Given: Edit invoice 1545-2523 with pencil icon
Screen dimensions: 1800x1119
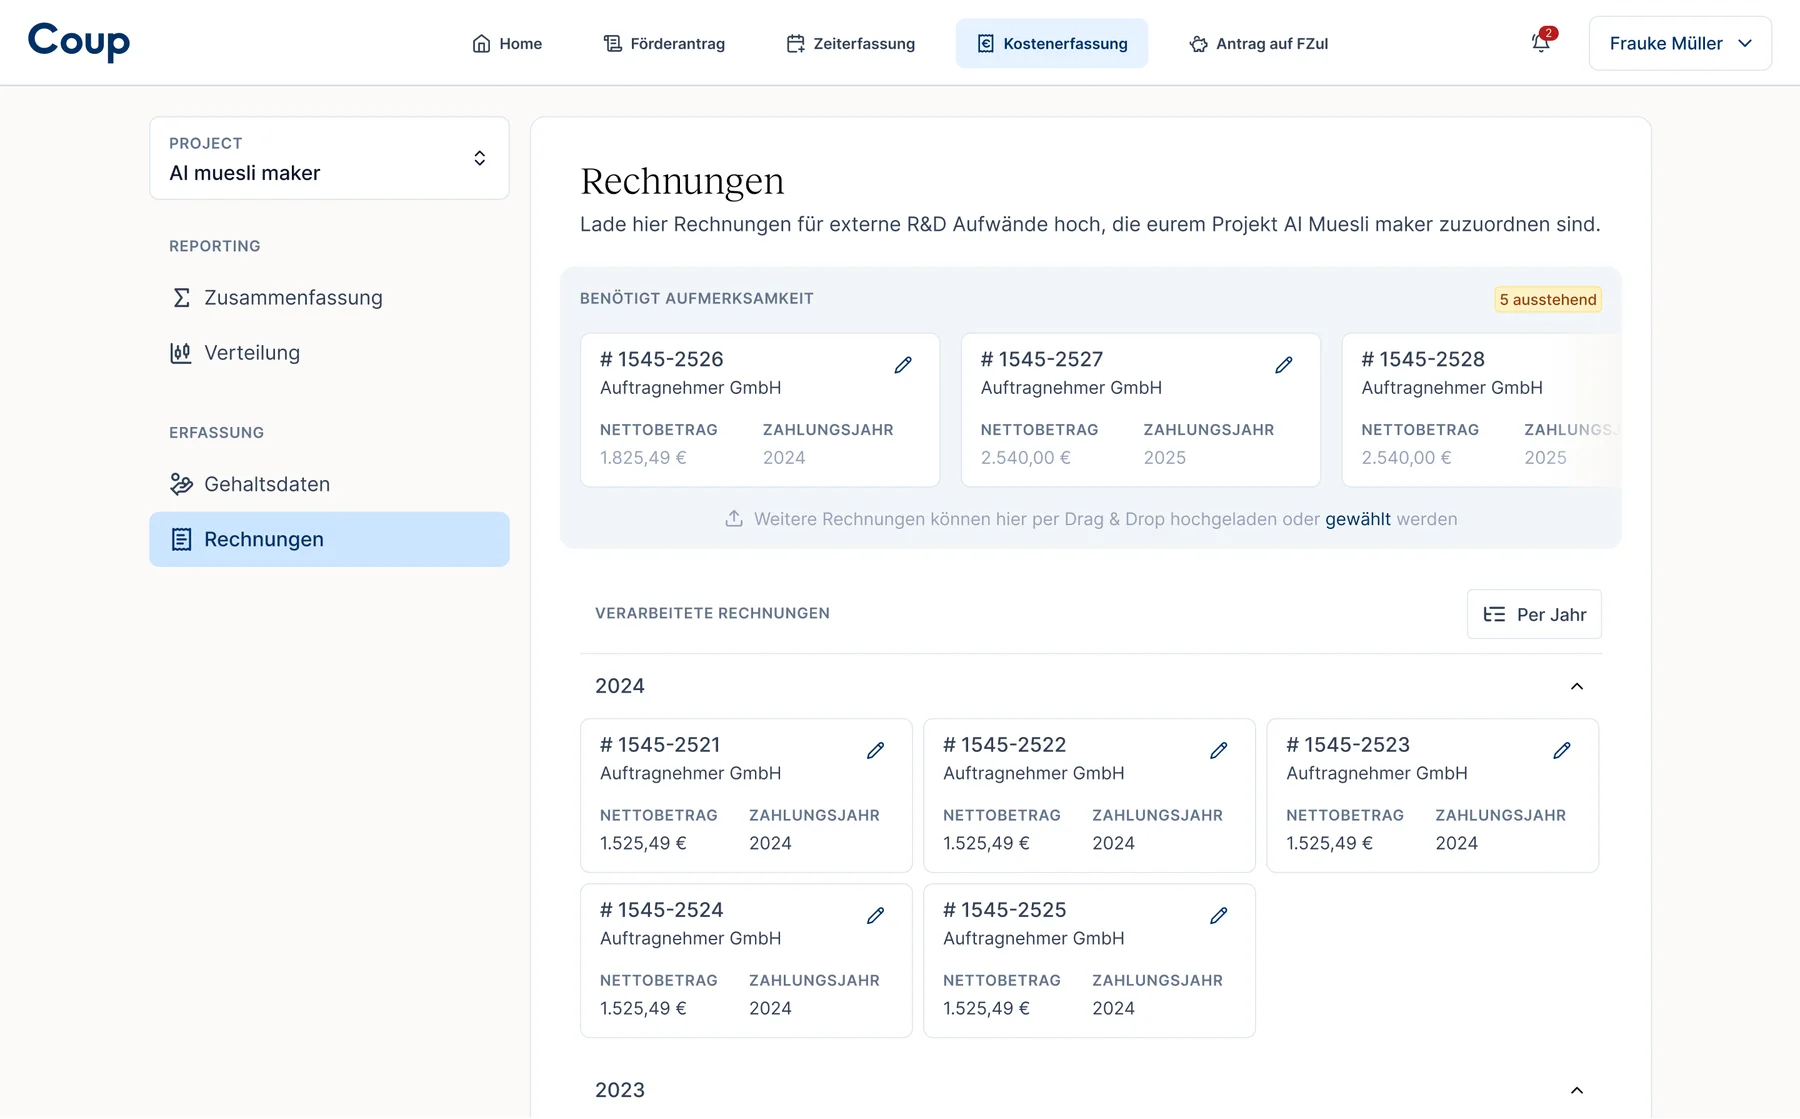Looking at the screenshot, I should pyautogui.click(x=1561, y=750).
